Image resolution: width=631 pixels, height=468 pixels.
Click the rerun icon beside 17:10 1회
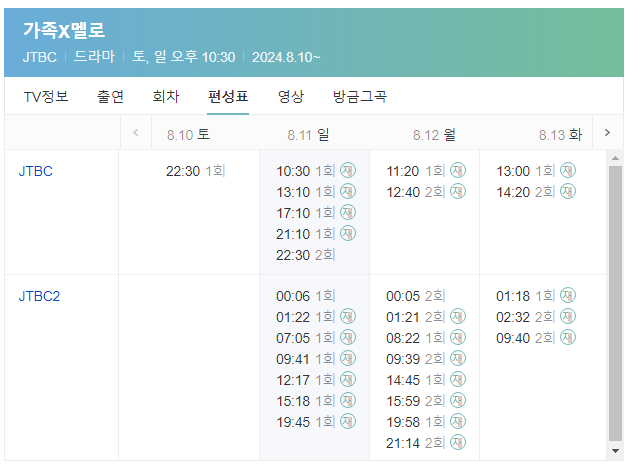(348, 212)
